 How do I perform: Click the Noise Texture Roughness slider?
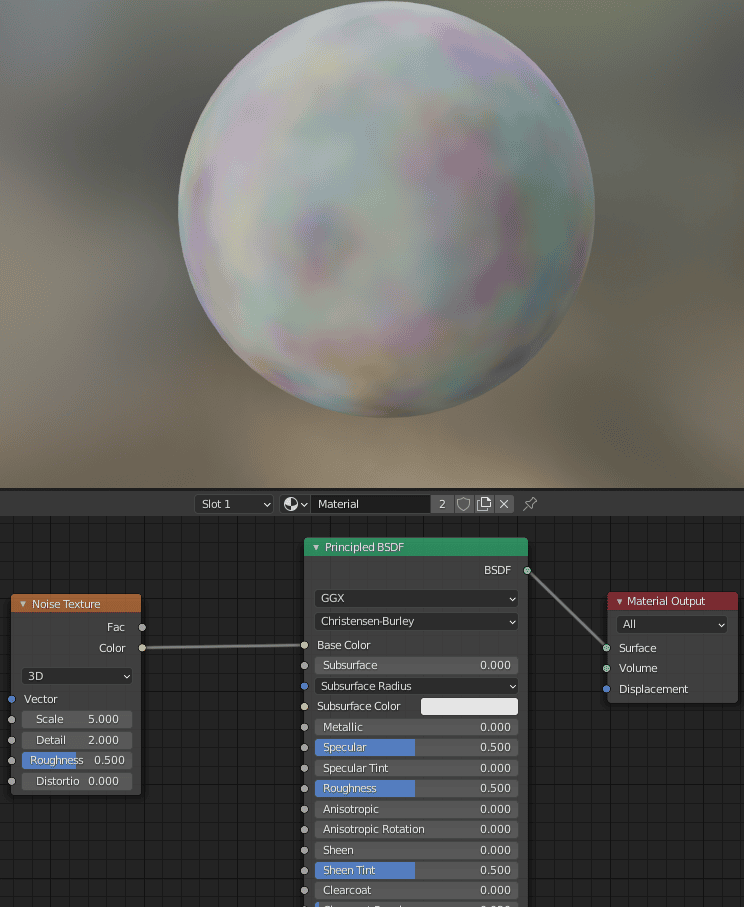click(77, 761)
